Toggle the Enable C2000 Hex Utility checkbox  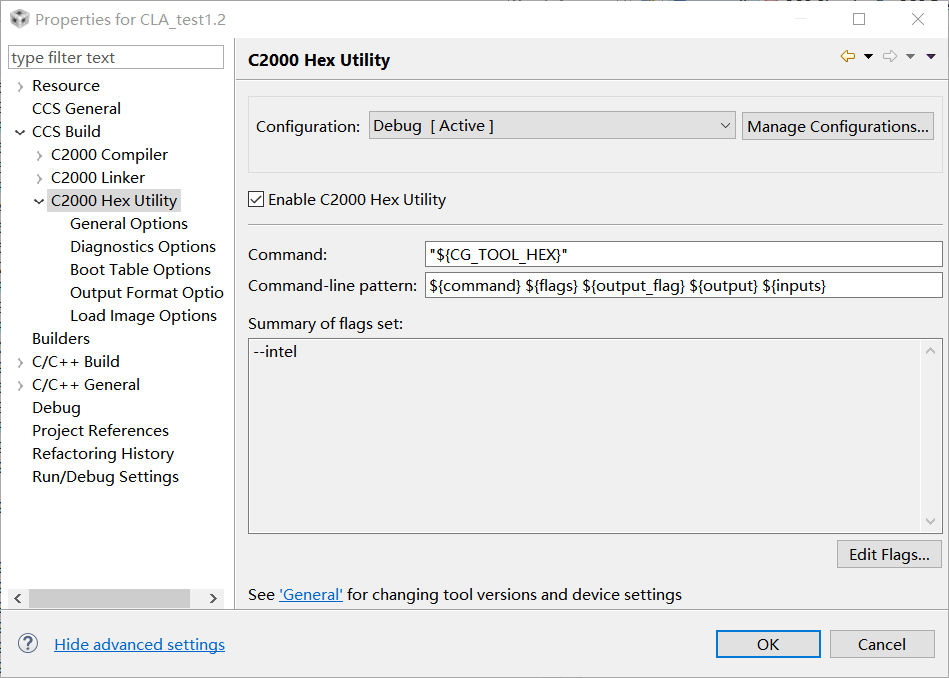click(256, 199)
